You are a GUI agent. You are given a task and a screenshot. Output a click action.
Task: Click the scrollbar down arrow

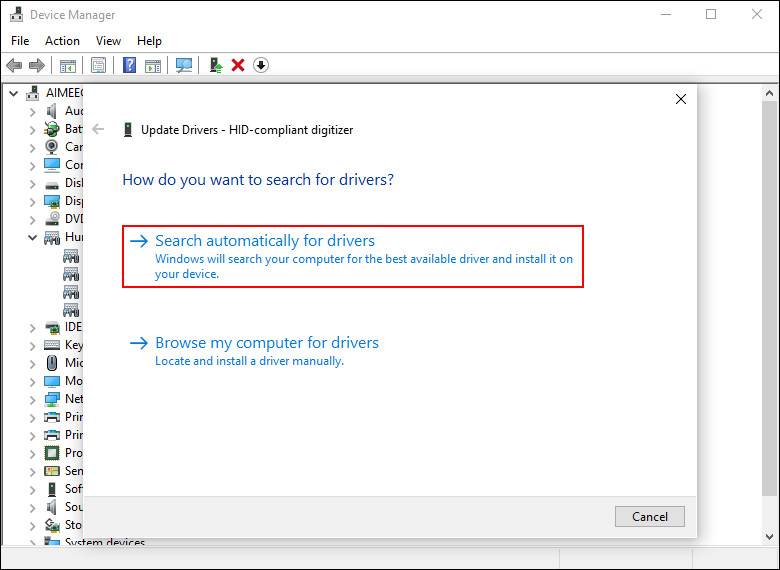point(770,537)
